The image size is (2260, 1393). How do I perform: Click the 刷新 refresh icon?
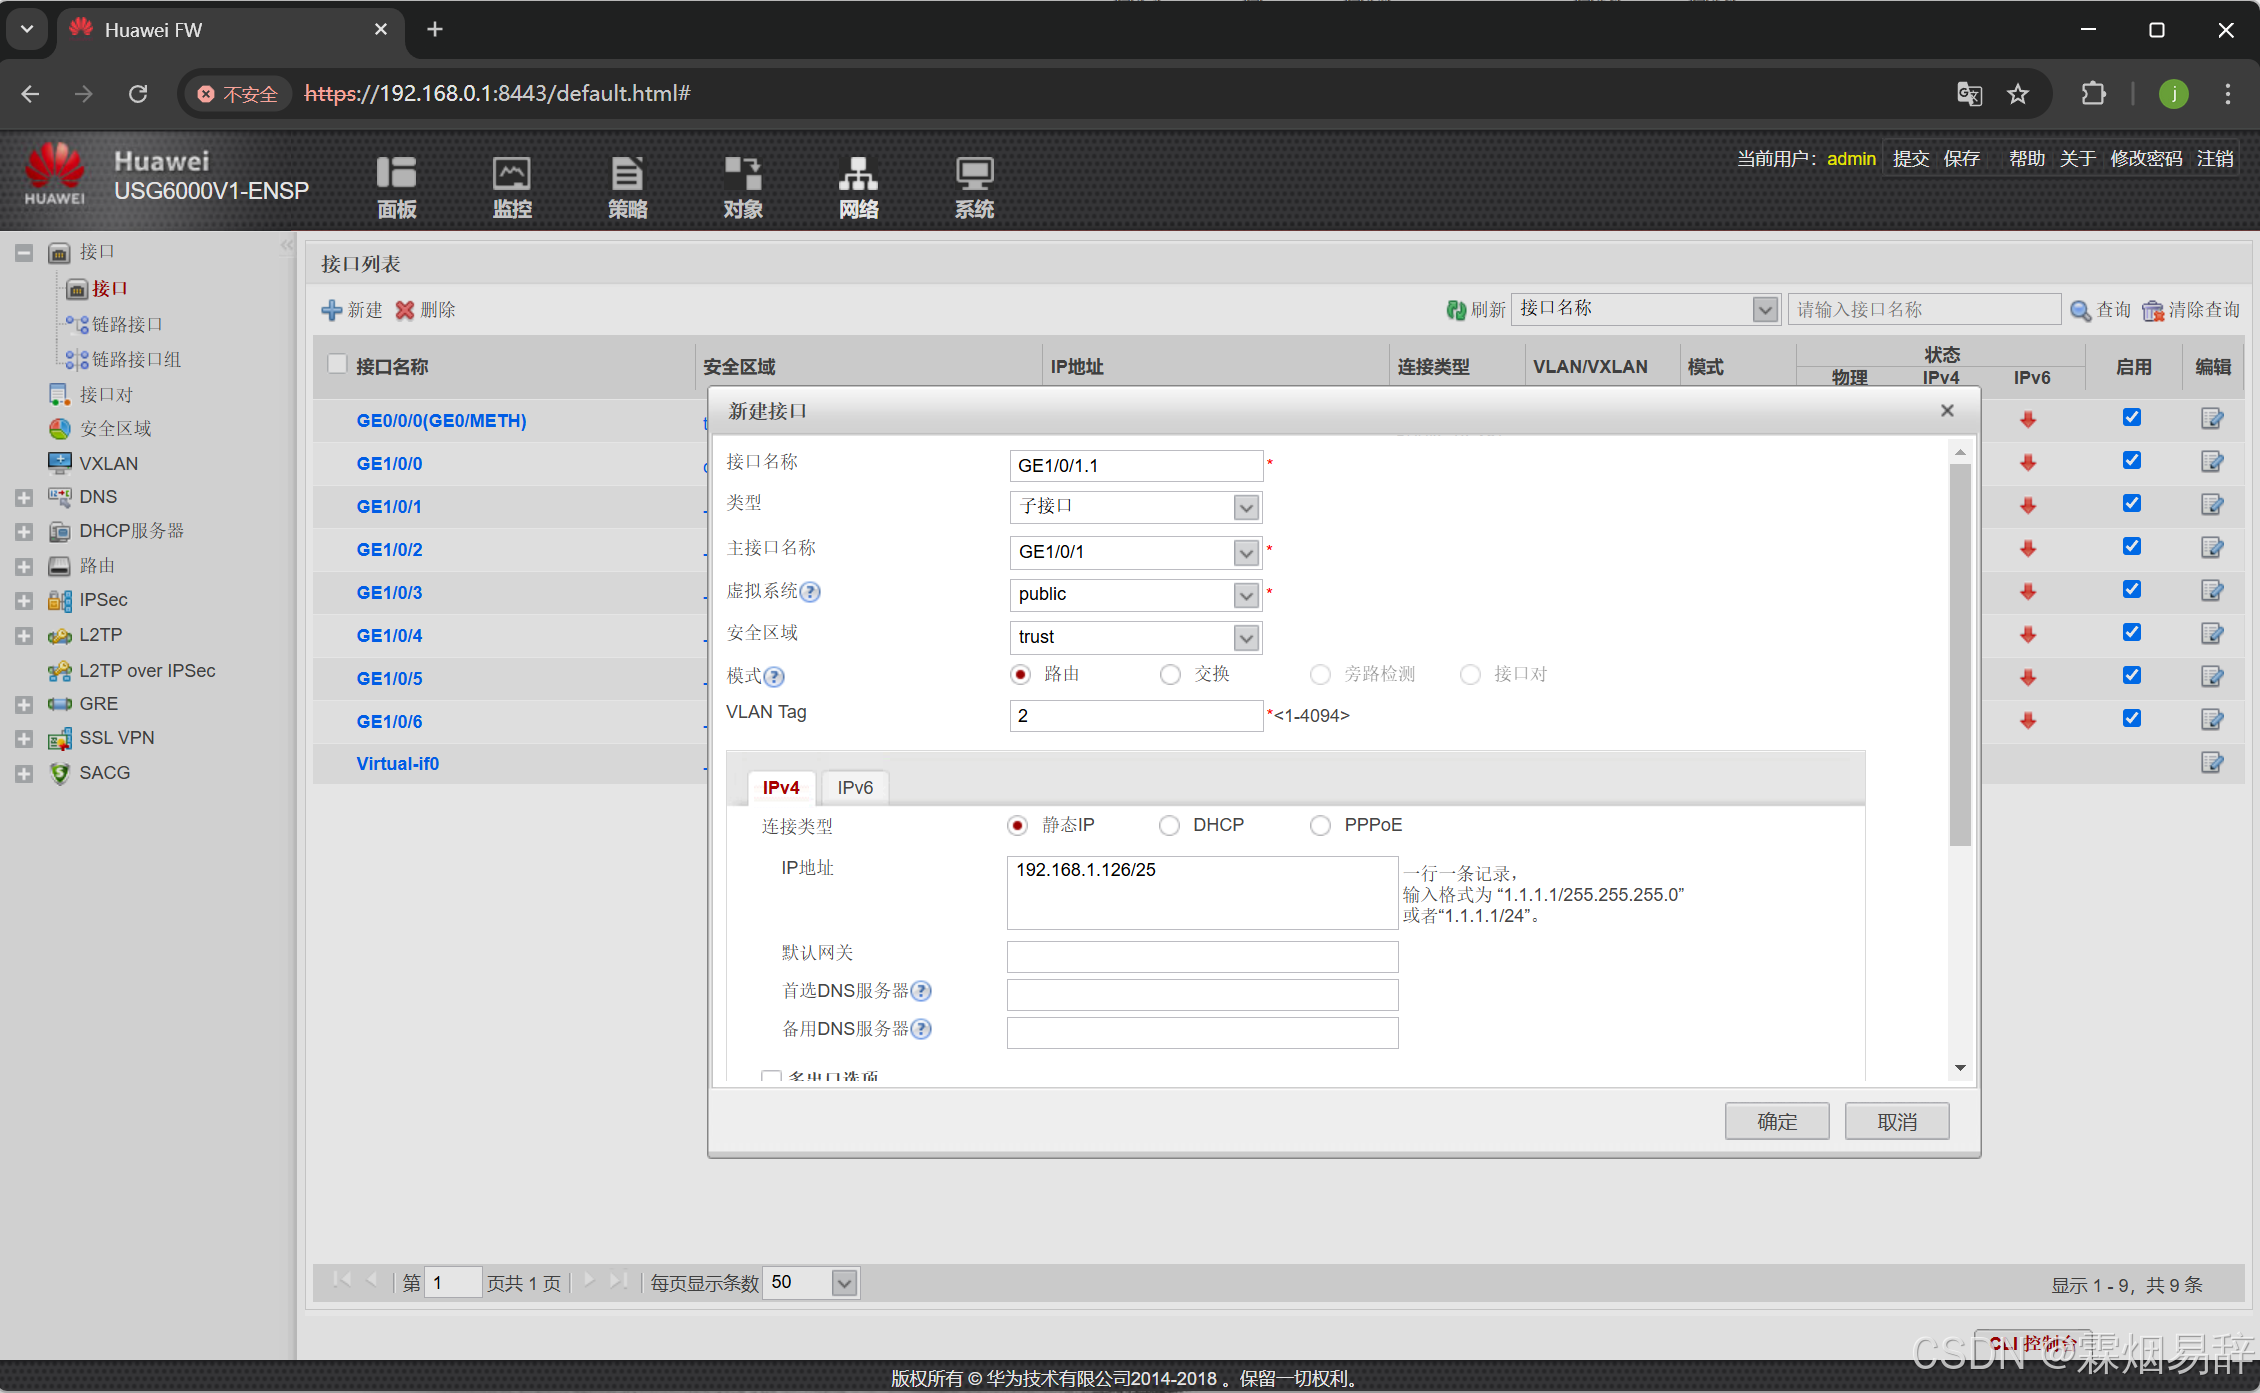tap(1456, 310)
